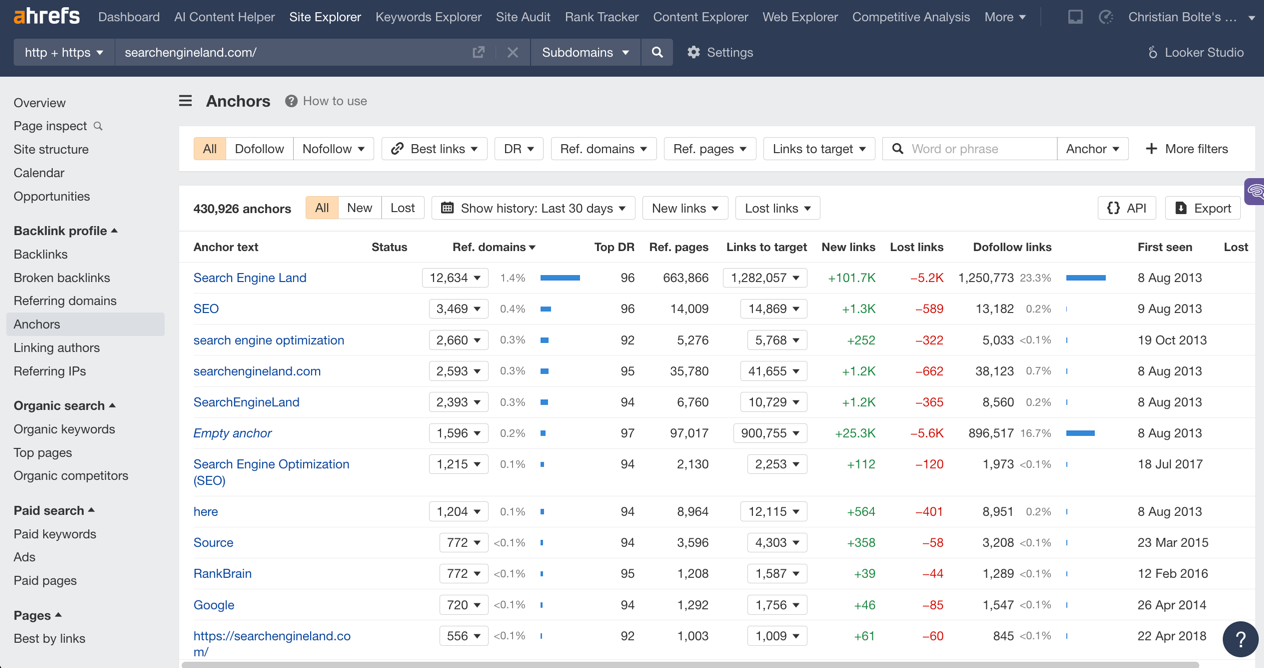Viewport: 1264px width, 668px height.
Task: Open the Search Engine Land anchor link
Action: 250,278
